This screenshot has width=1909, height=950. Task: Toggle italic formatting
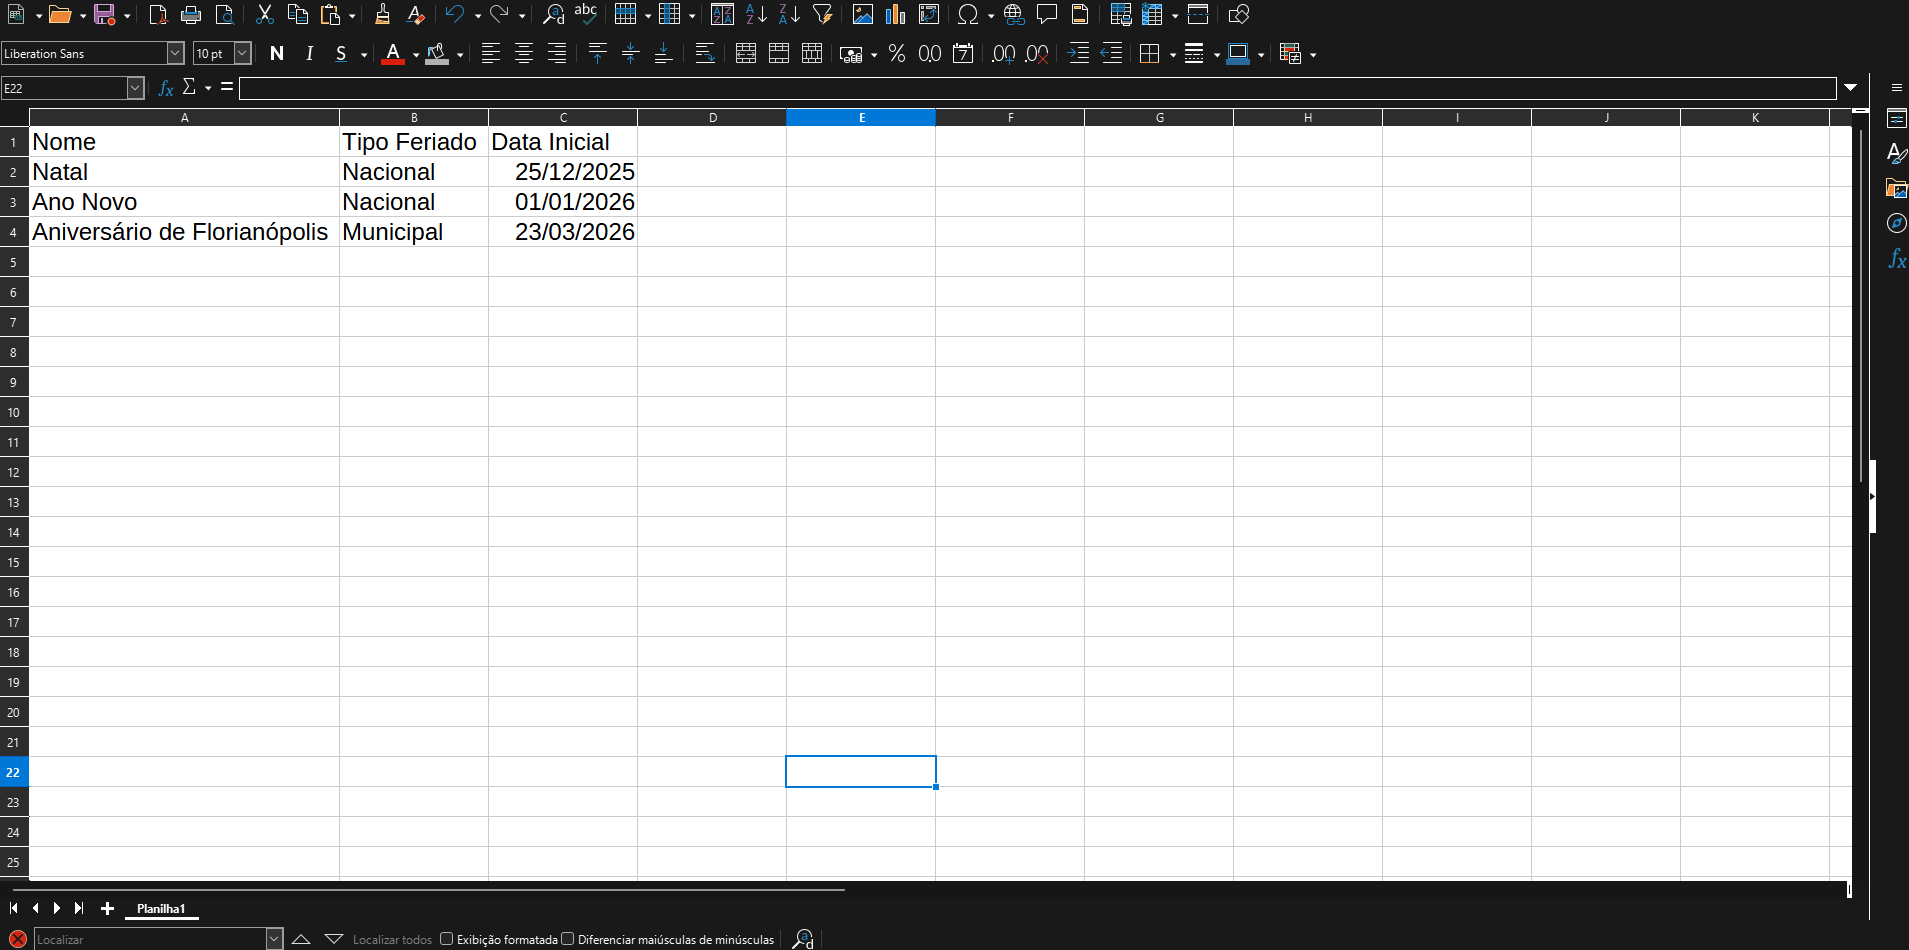310,54
